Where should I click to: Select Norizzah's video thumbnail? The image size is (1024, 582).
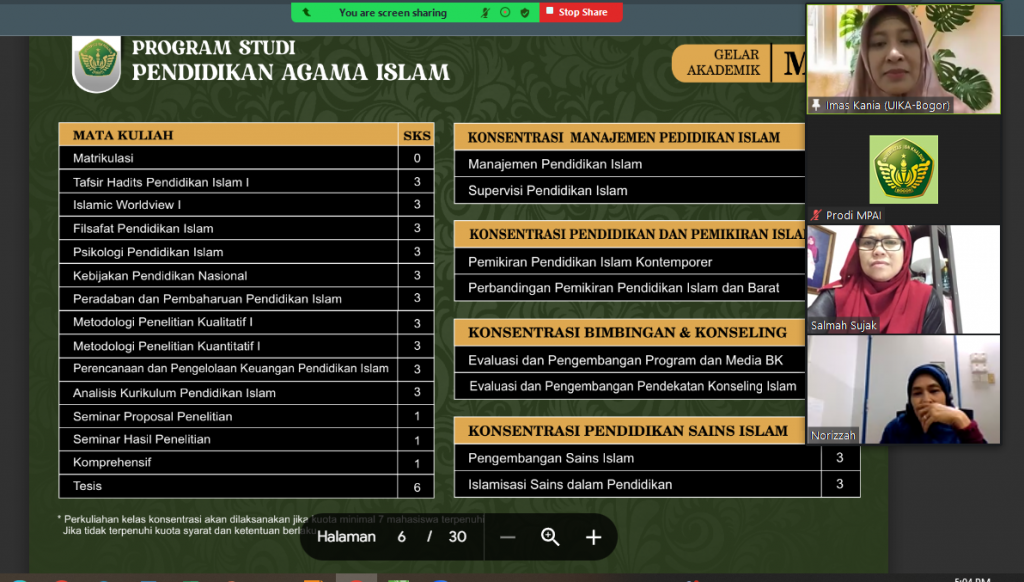[x=904, y=390]
